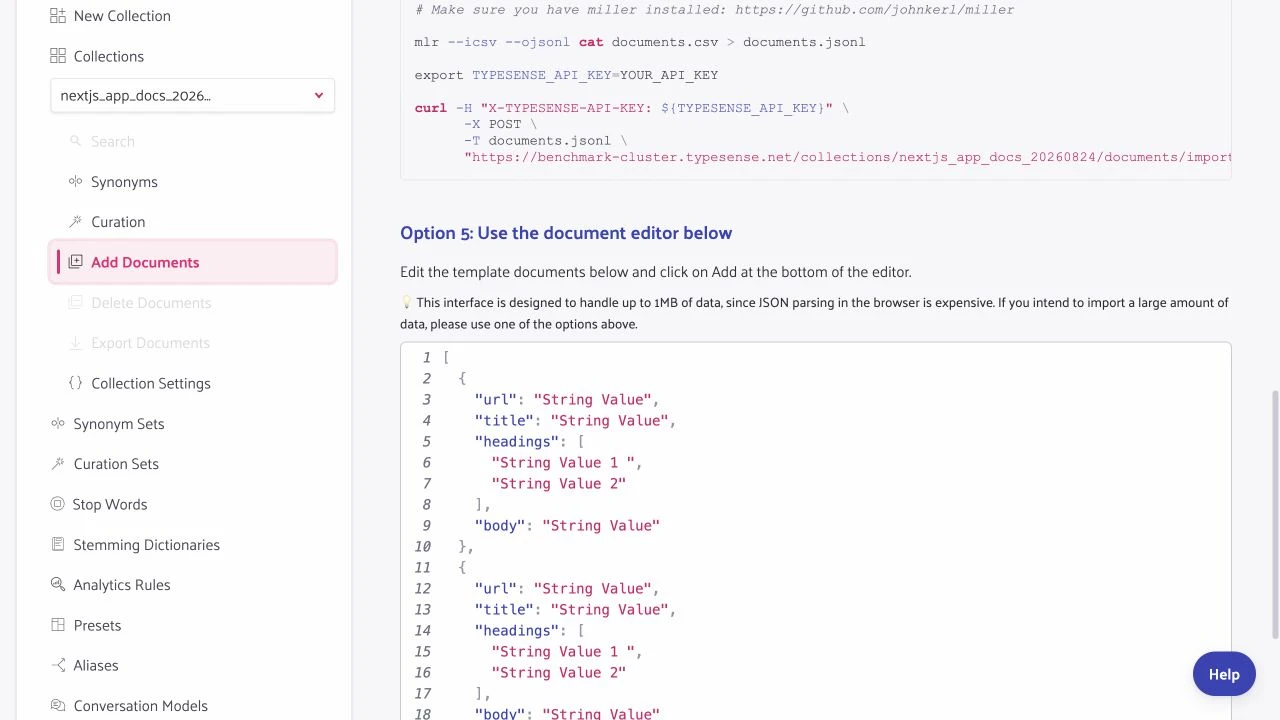Screen dimensions: 1280x720
Task: Click "String Value 2" on editor line 7
Action: coord(559,484)
